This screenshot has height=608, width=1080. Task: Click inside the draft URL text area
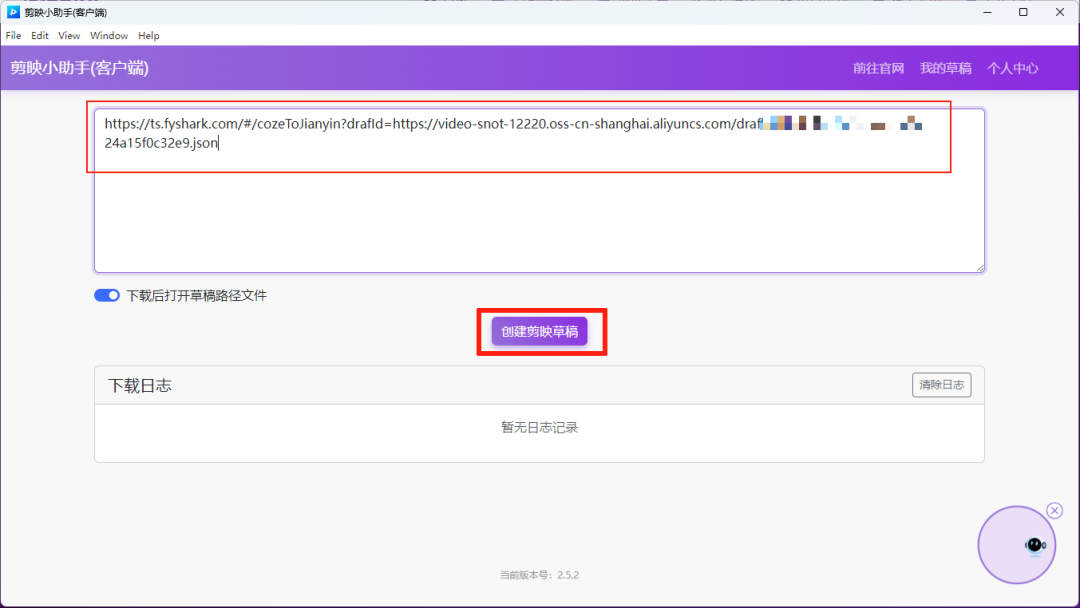coord(539,190)
